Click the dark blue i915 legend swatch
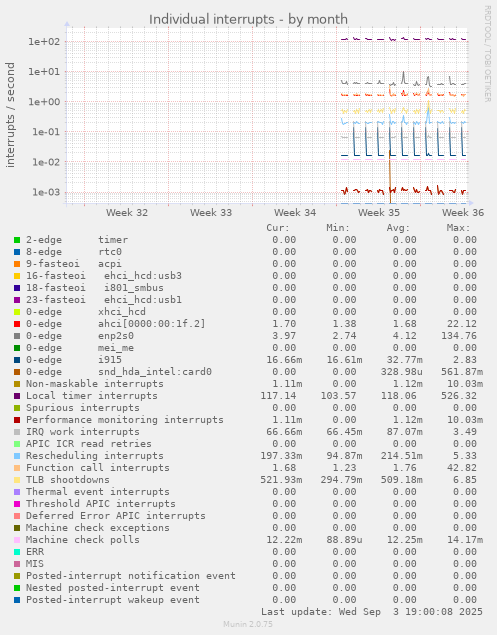This screenshot has width=497, height=635. click(17, 360)
